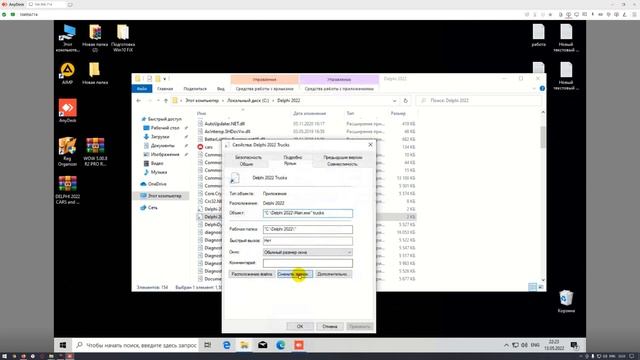Image resolution: width=640 pixels, height=360 pixels.
Task: Launch Microsoft Edge from the taskbar
Action: pyautogui.click(x=280, y=345)
